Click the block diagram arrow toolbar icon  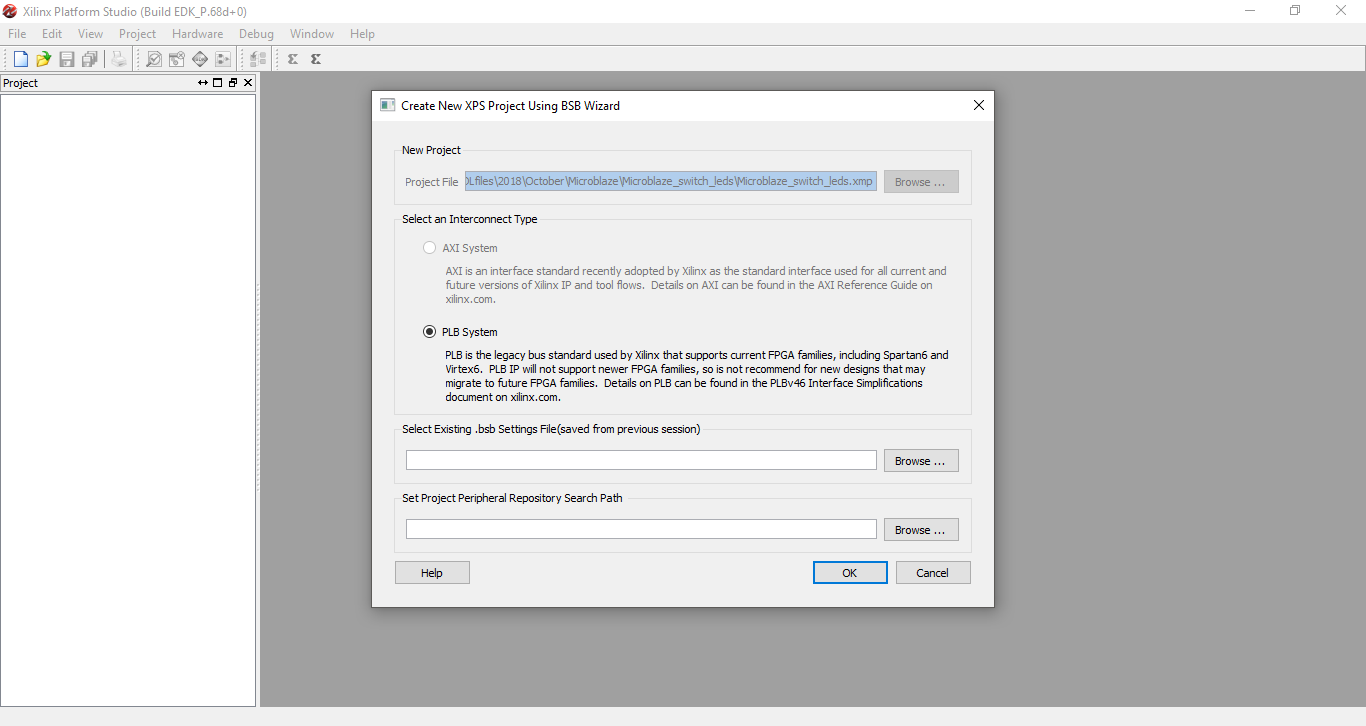(223, 59)
